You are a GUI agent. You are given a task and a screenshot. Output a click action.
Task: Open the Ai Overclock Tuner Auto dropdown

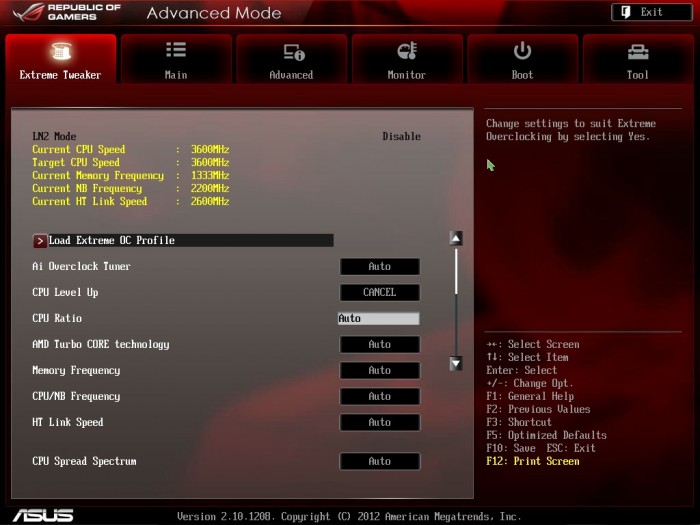379,267
